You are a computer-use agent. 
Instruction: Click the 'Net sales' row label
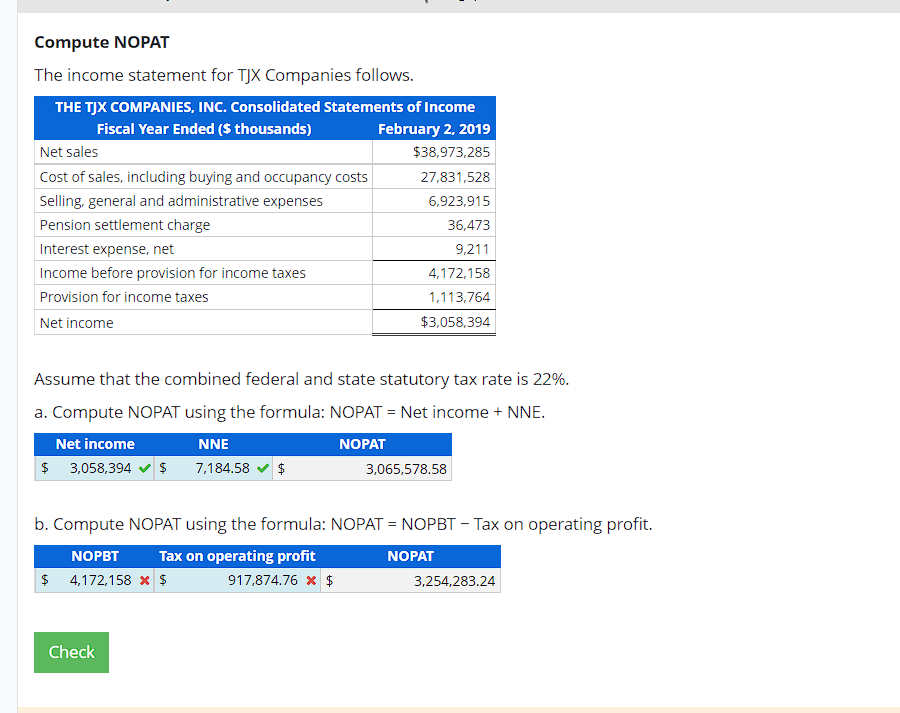[x=69, y=152]
